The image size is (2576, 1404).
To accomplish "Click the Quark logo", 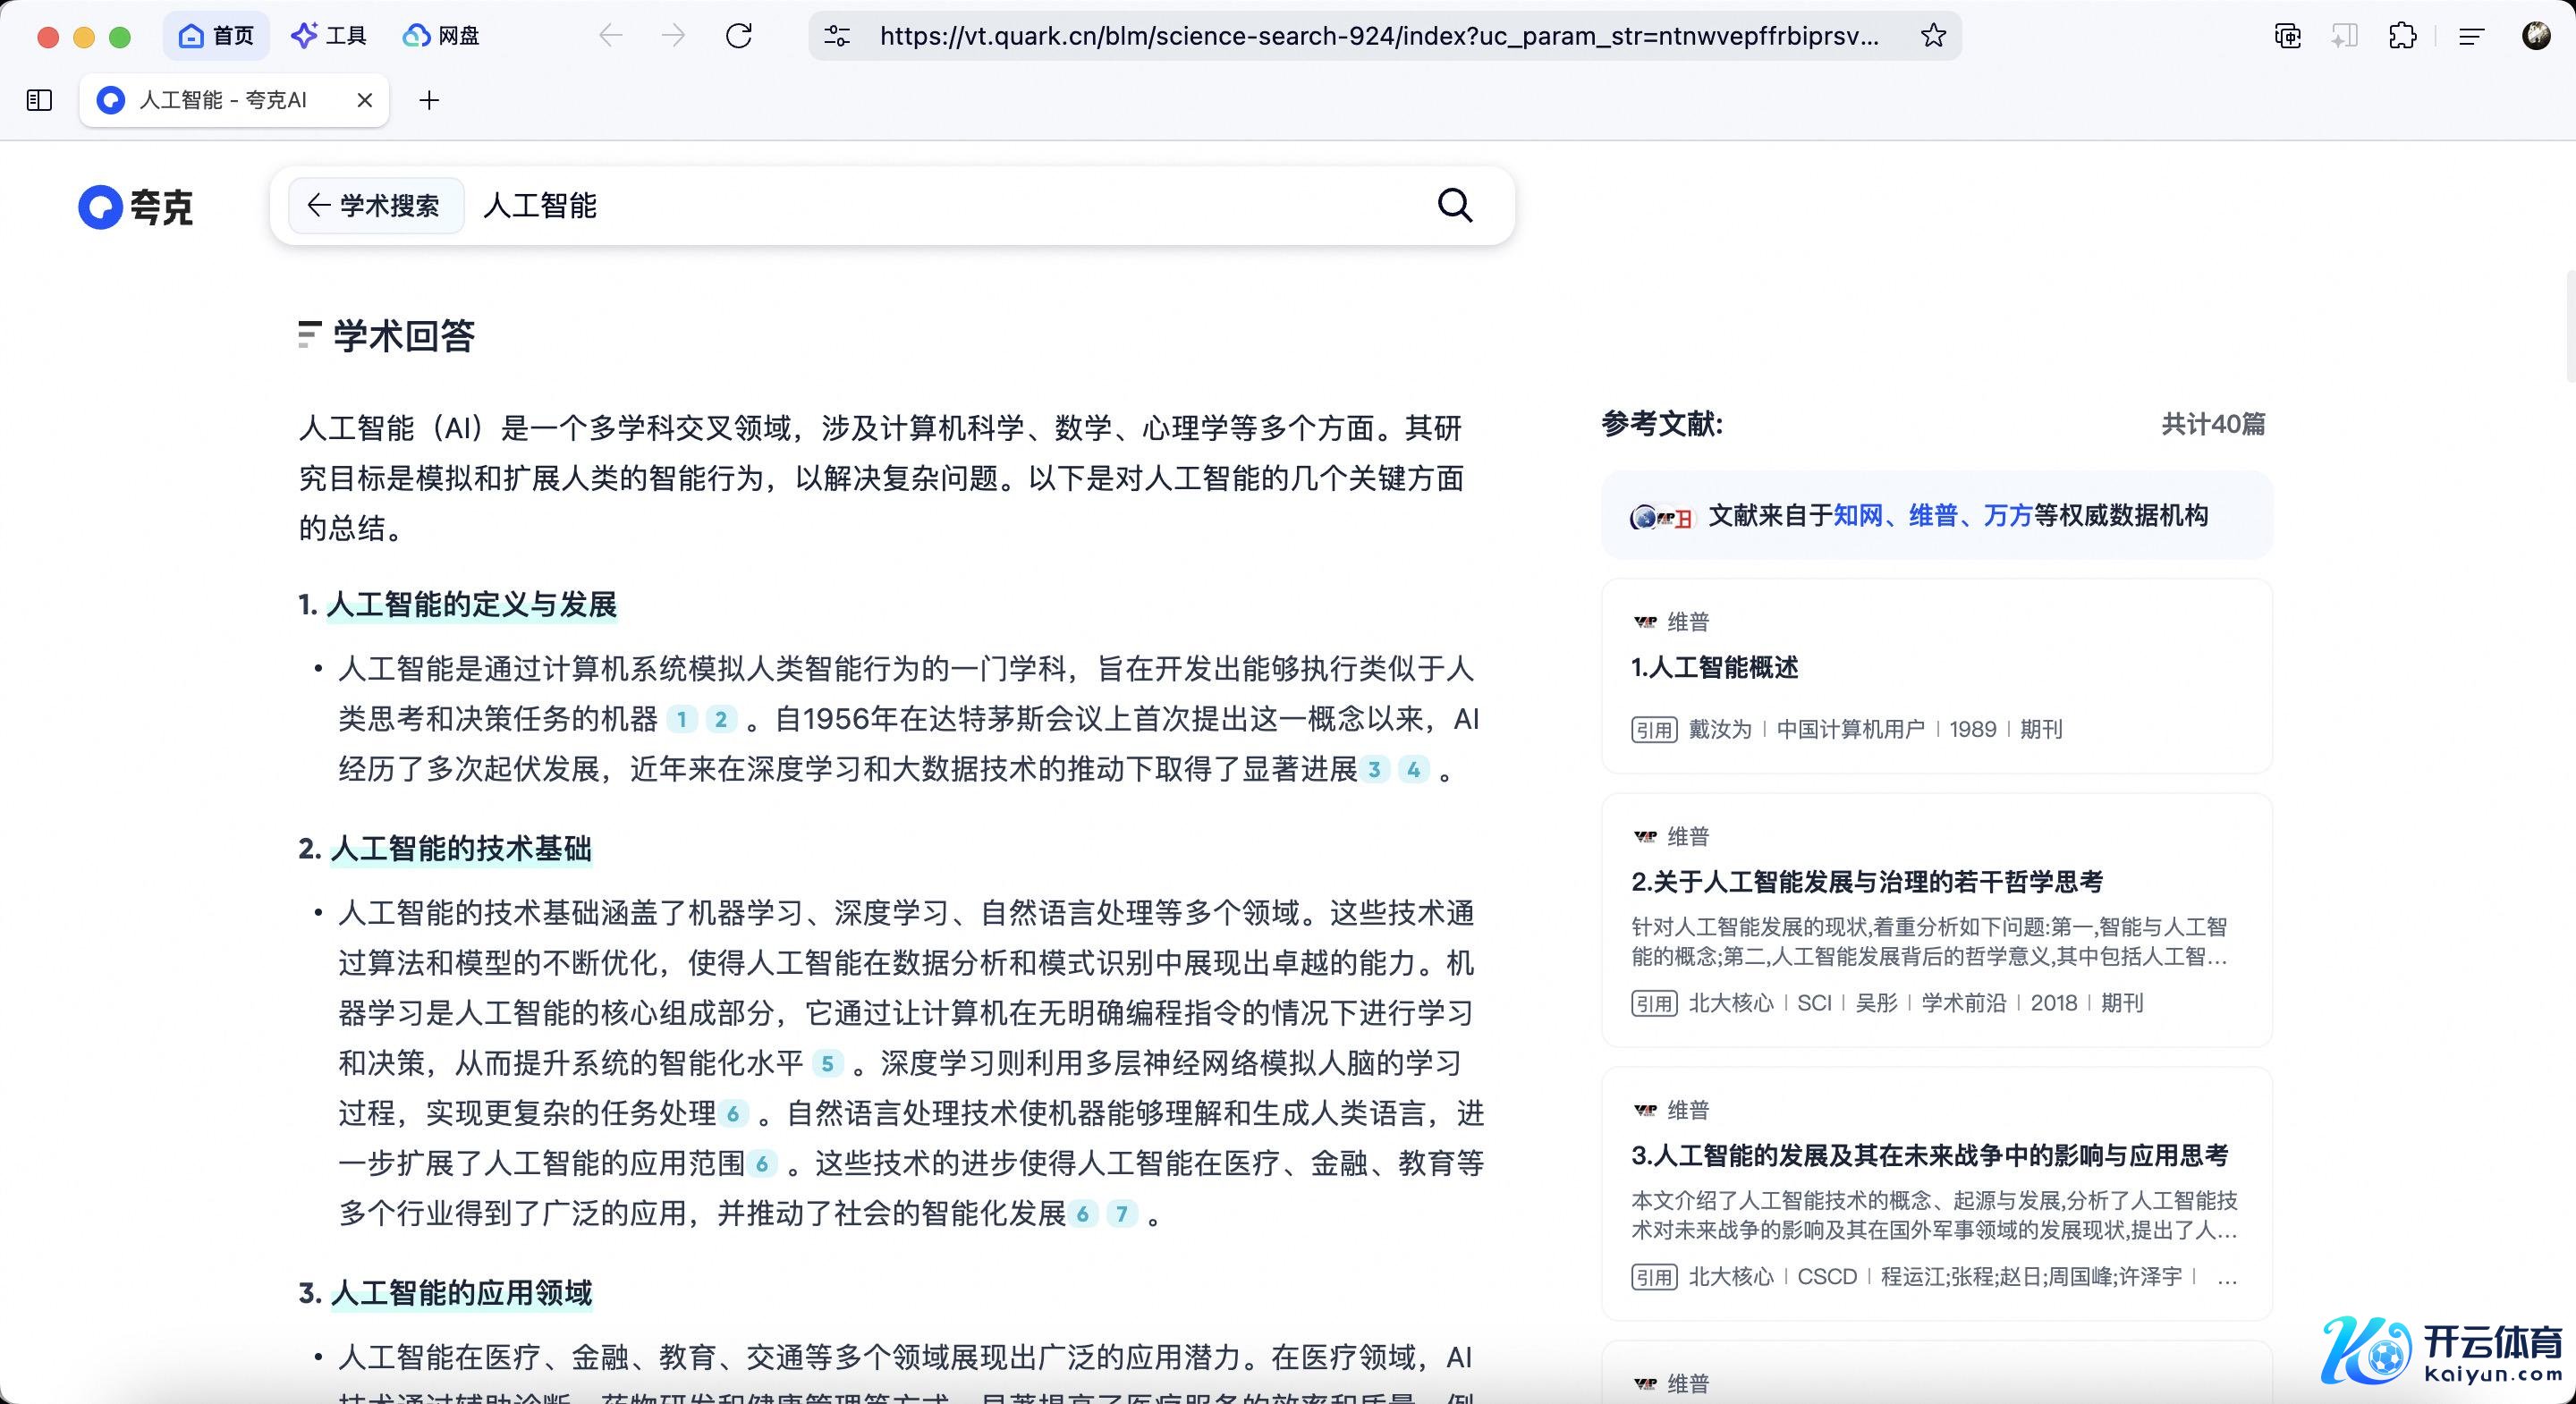I will [x=136, y=207].
